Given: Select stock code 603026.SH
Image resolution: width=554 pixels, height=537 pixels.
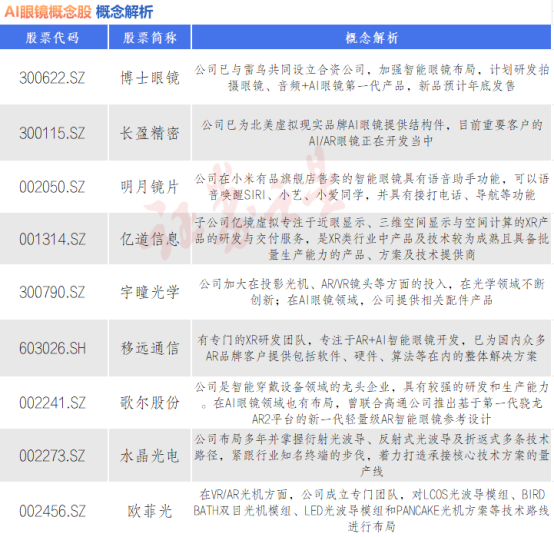Looking at the screenshot, I should (52, 348).
